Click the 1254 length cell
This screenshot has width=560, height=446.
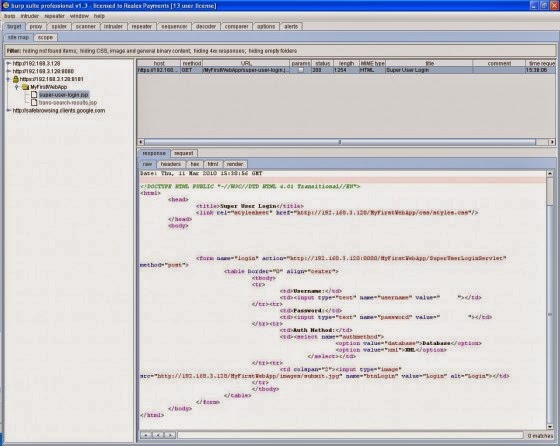(x=346, y=70)
